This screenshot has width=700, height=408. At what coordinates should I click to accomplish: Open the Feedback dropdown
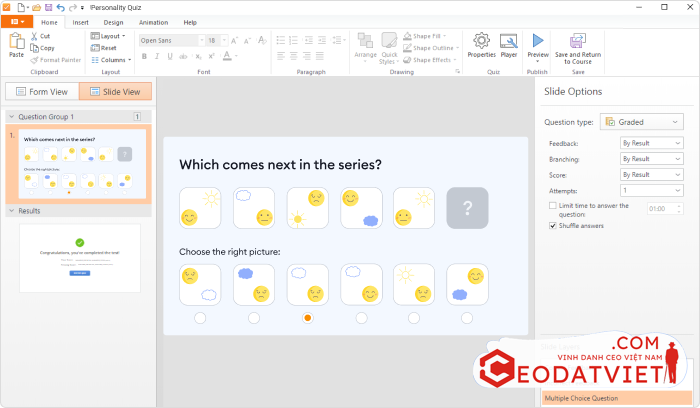652,143
